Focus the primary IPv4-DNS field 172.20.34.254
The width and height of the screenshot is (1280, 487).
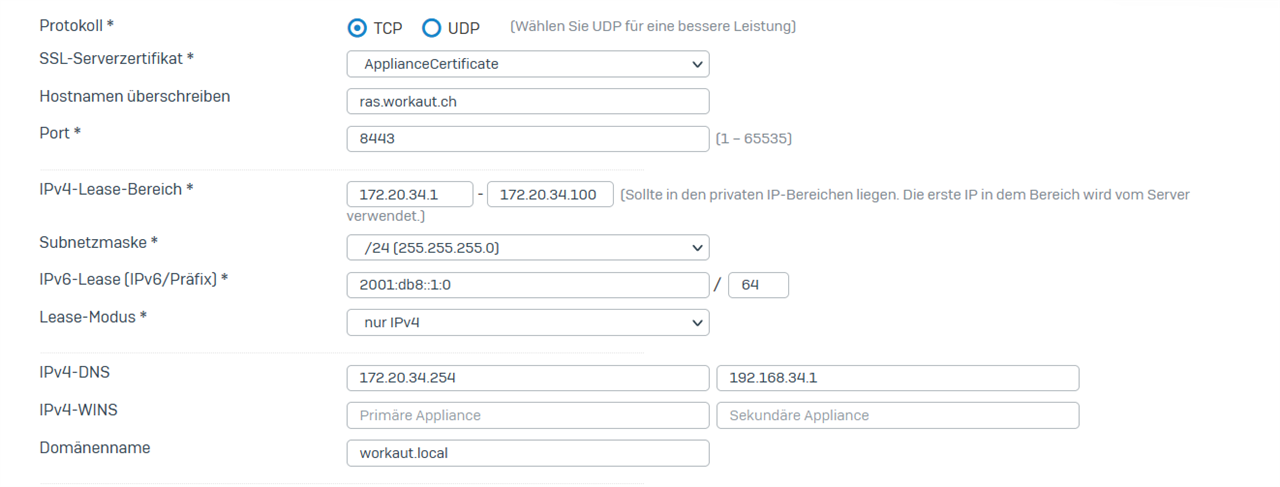(x=528, y=378)
